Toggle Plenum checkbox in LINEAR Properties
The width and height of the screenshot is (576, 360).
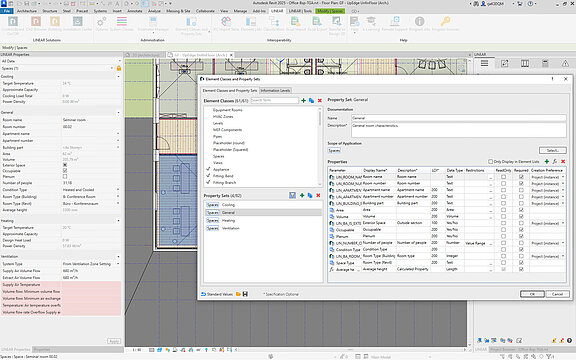tap(65, 177)
